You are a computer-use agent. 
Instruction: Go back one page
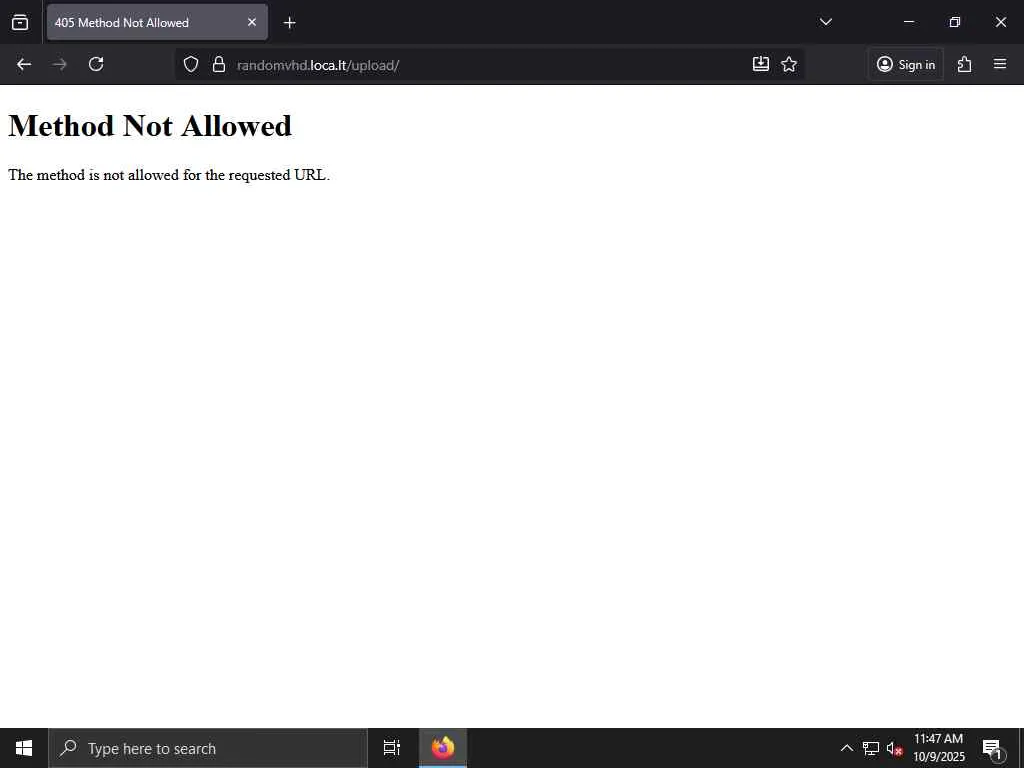(x=24, y=64)
